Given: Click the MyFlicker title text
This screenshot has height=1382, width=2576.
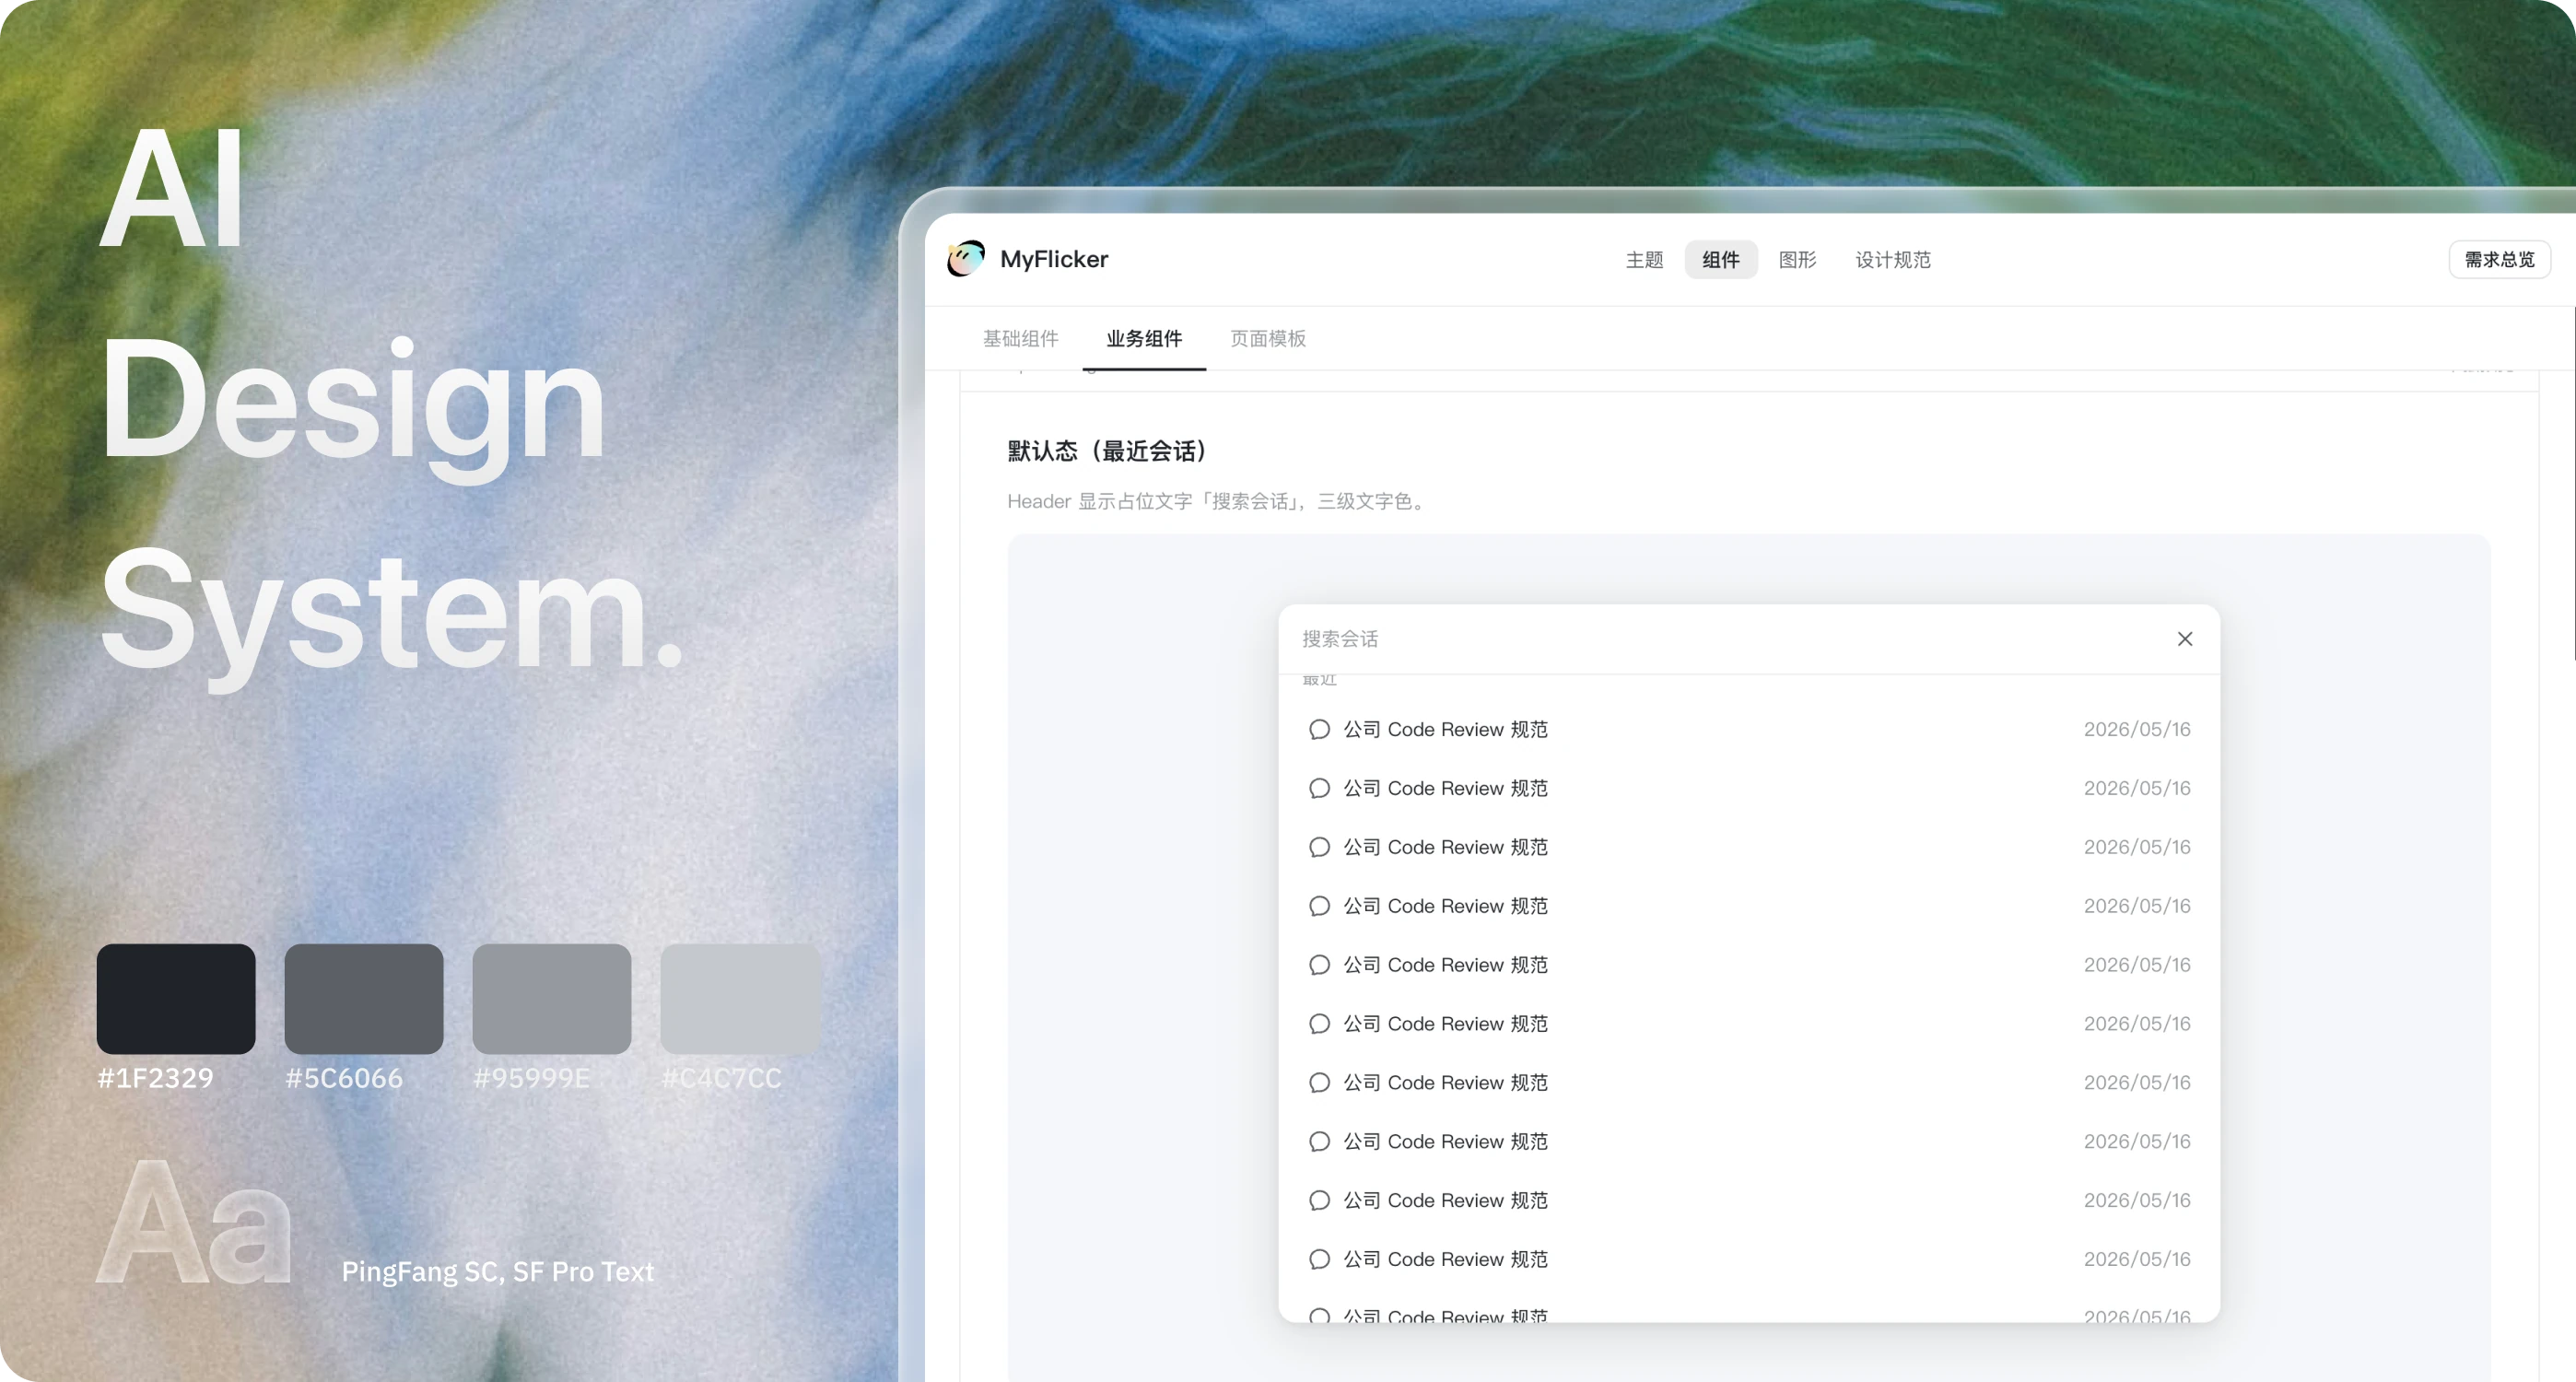Looking at the screenshot, I should [x=1054, y=259].
